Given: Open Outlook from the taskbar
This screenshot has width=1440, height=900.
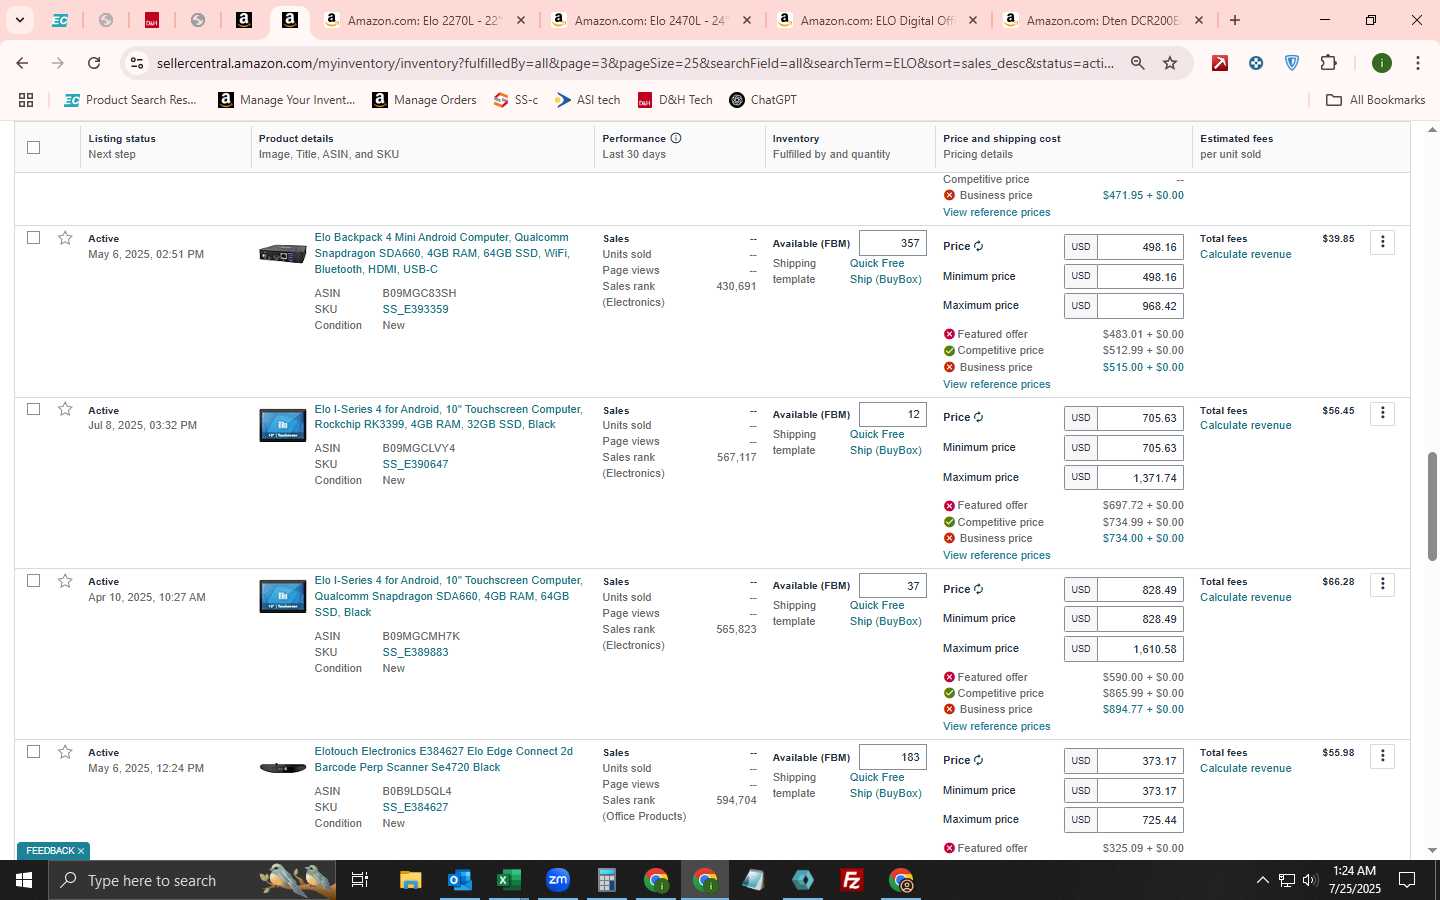Looking at the screenshot, I should (459, 880).
